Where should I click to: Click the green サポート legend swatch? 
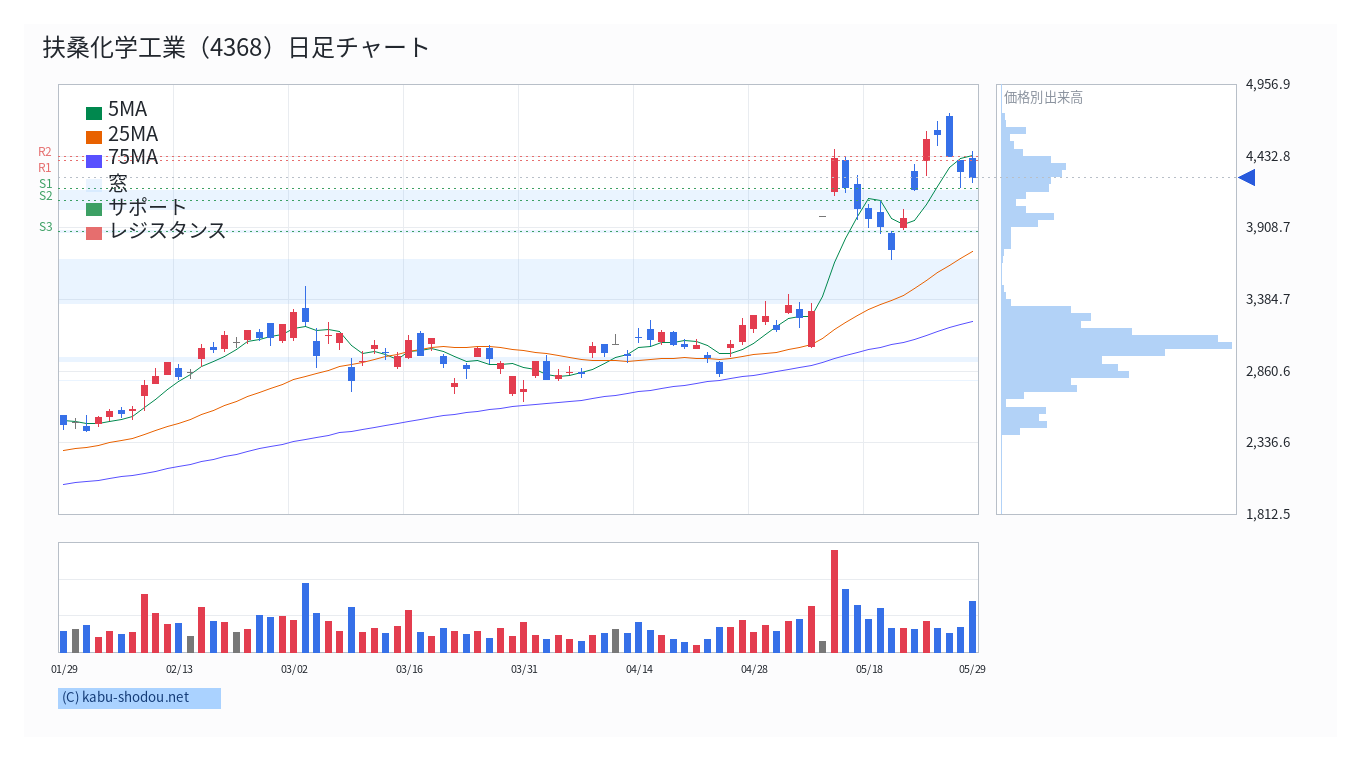[x=94, y=209]
